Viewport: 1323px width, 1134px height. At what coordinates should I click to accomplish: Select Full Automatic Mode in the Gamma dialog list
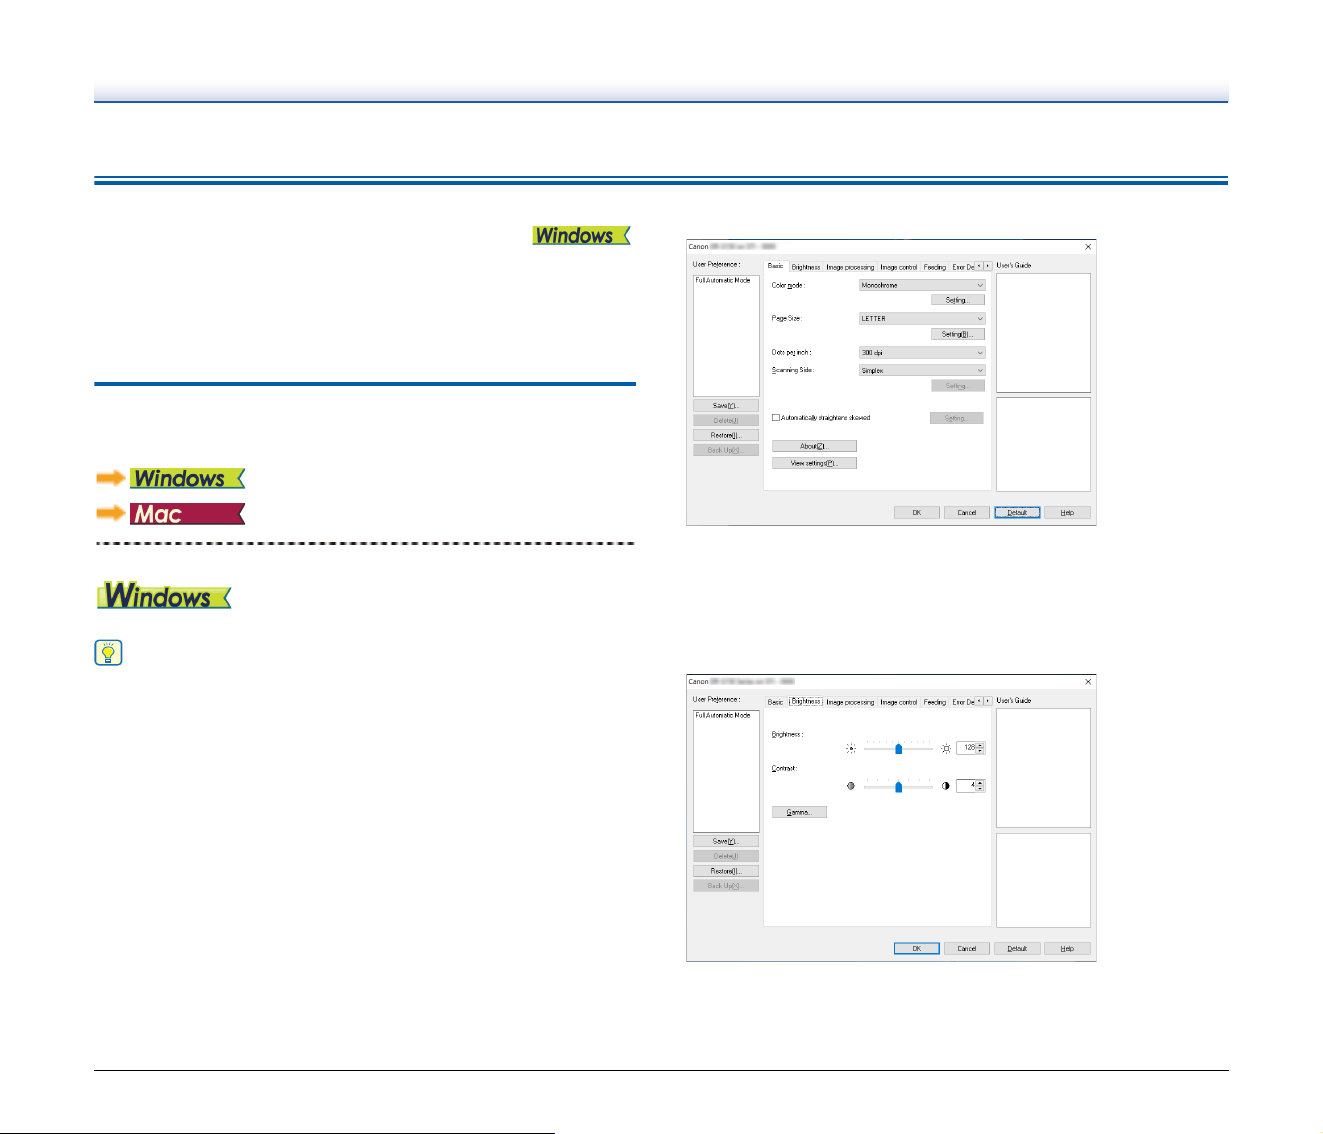point(723,715)
